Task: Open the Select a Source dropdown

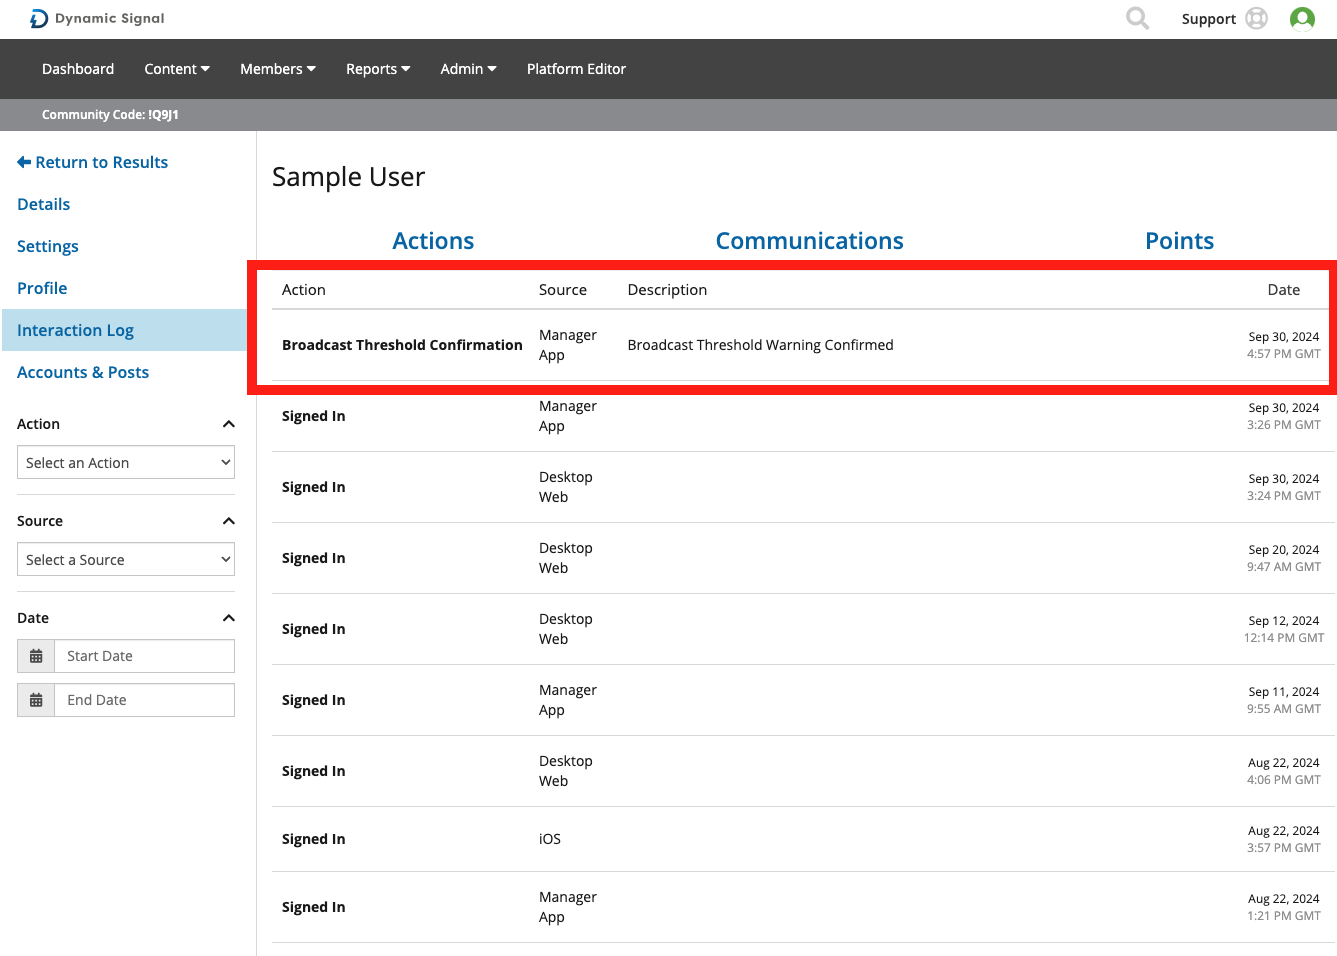Action: click(126, 560)
